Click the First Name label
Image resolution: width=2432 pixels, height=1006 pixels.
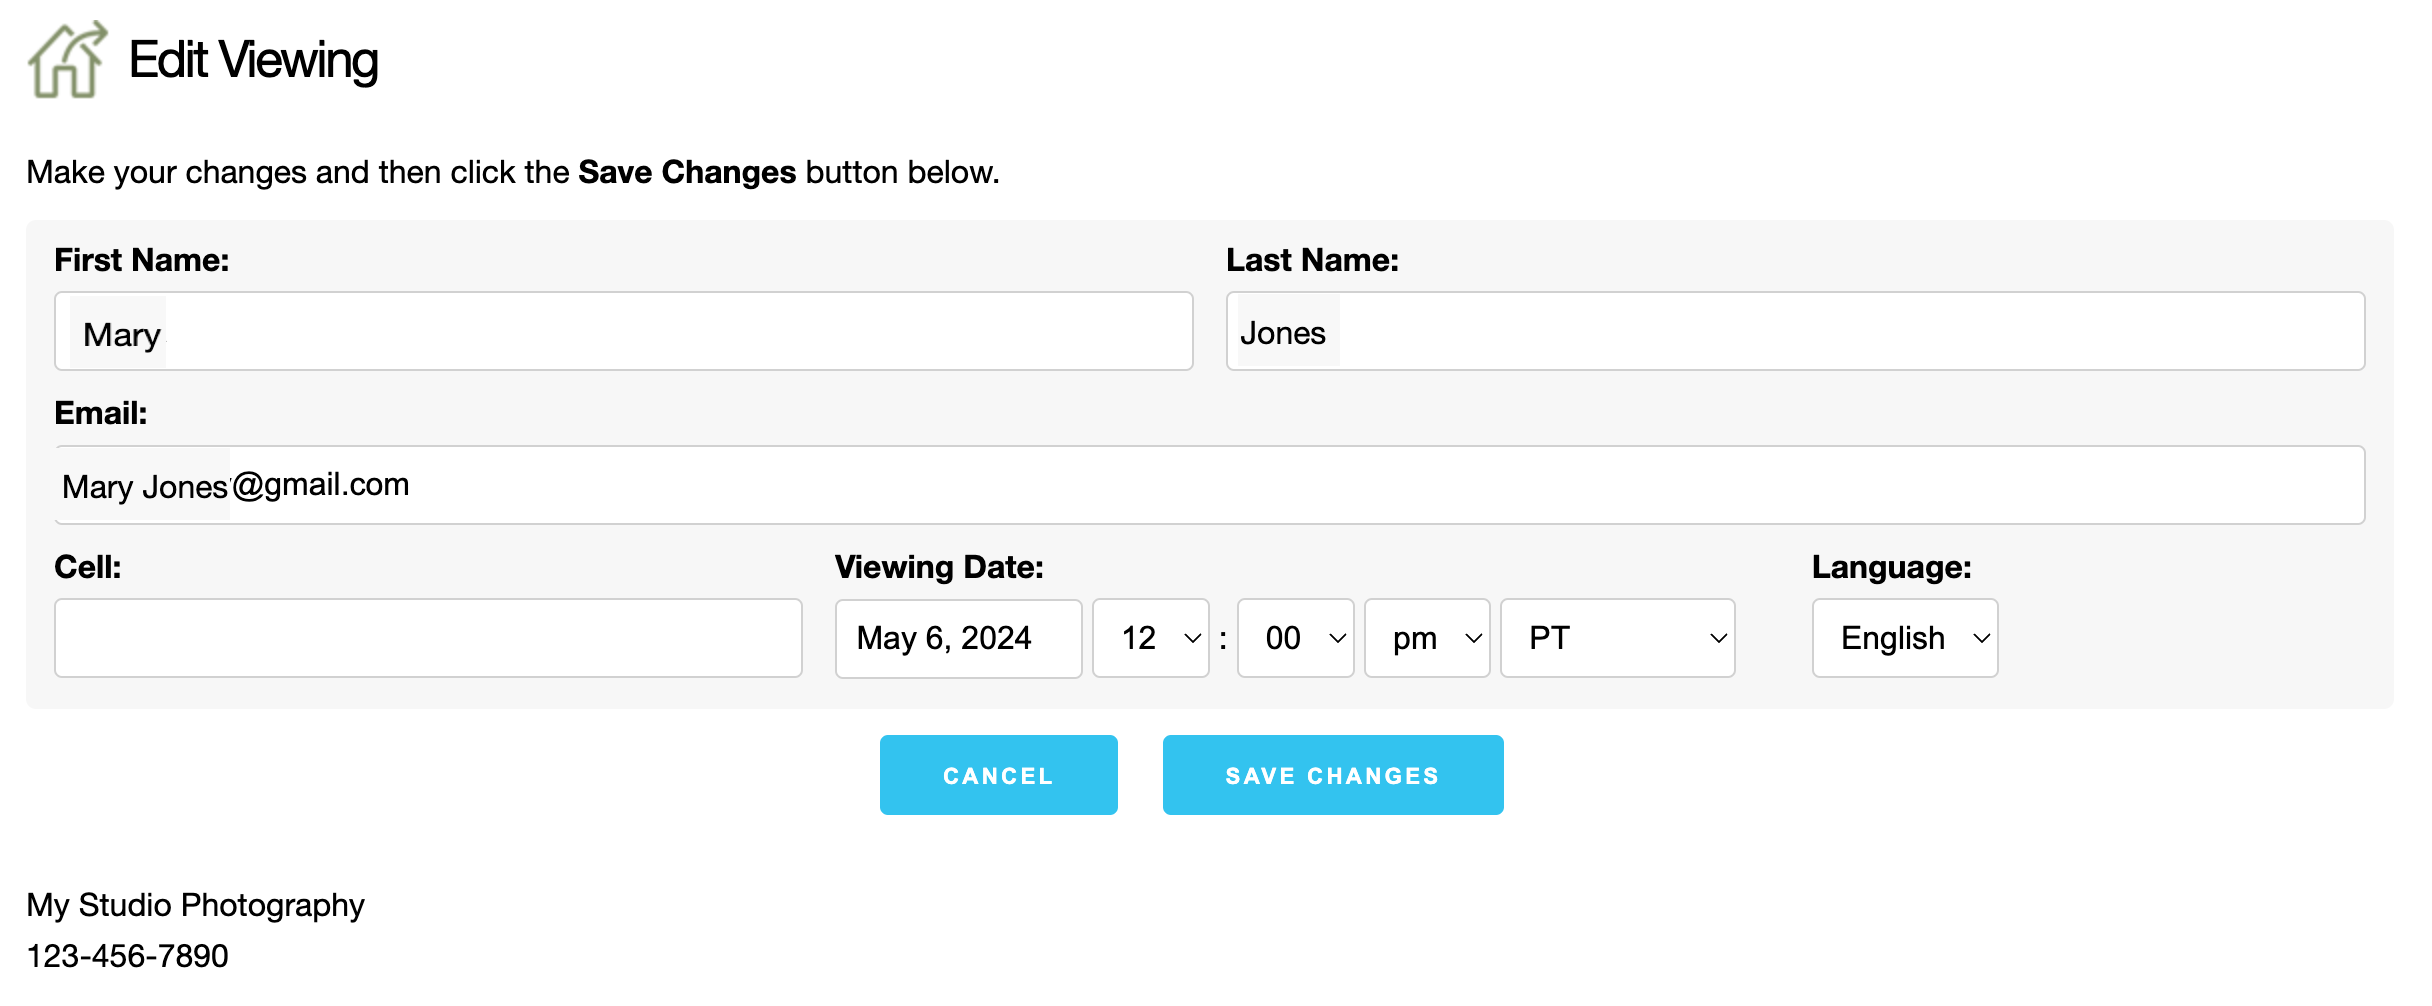142,260
